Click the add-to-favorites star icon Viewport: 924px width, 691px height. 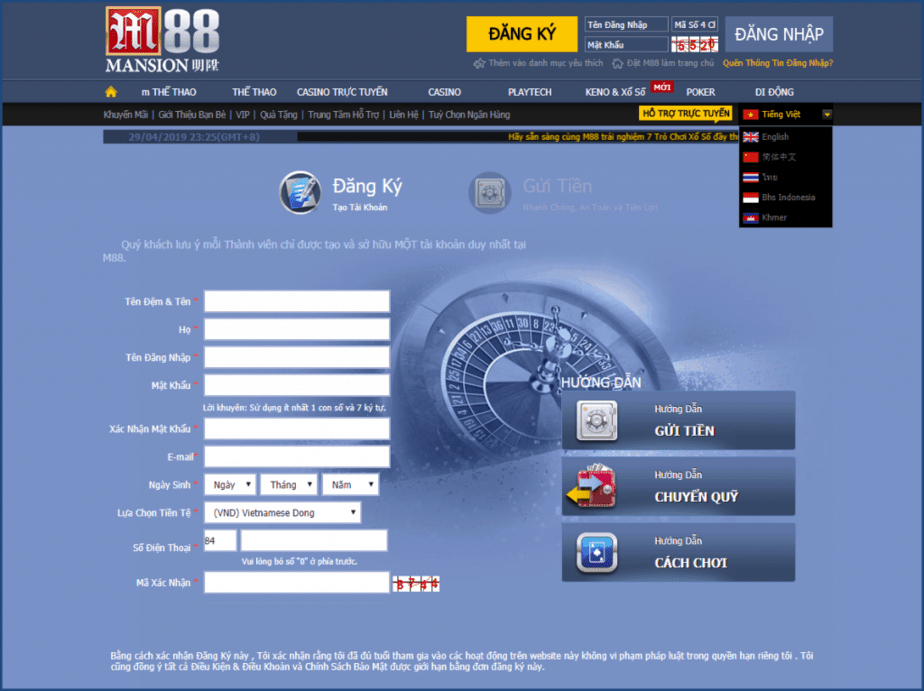click(x=479, y=63)
